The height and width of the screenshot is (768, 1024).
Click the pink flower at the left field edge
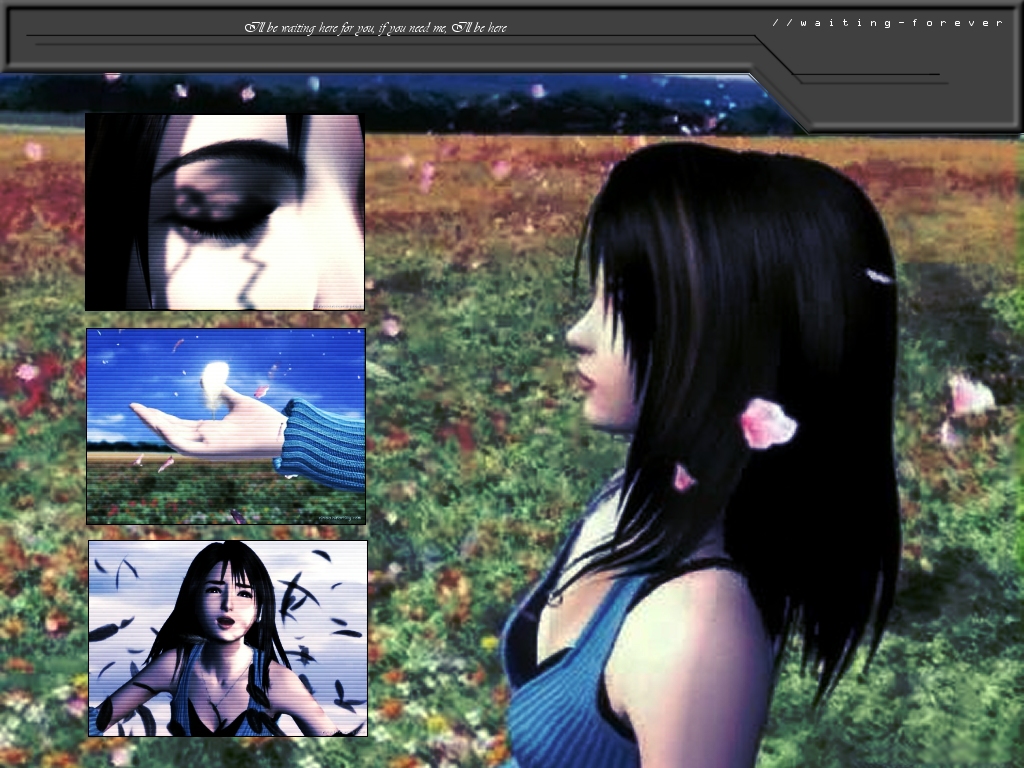[x=27, y=372]
